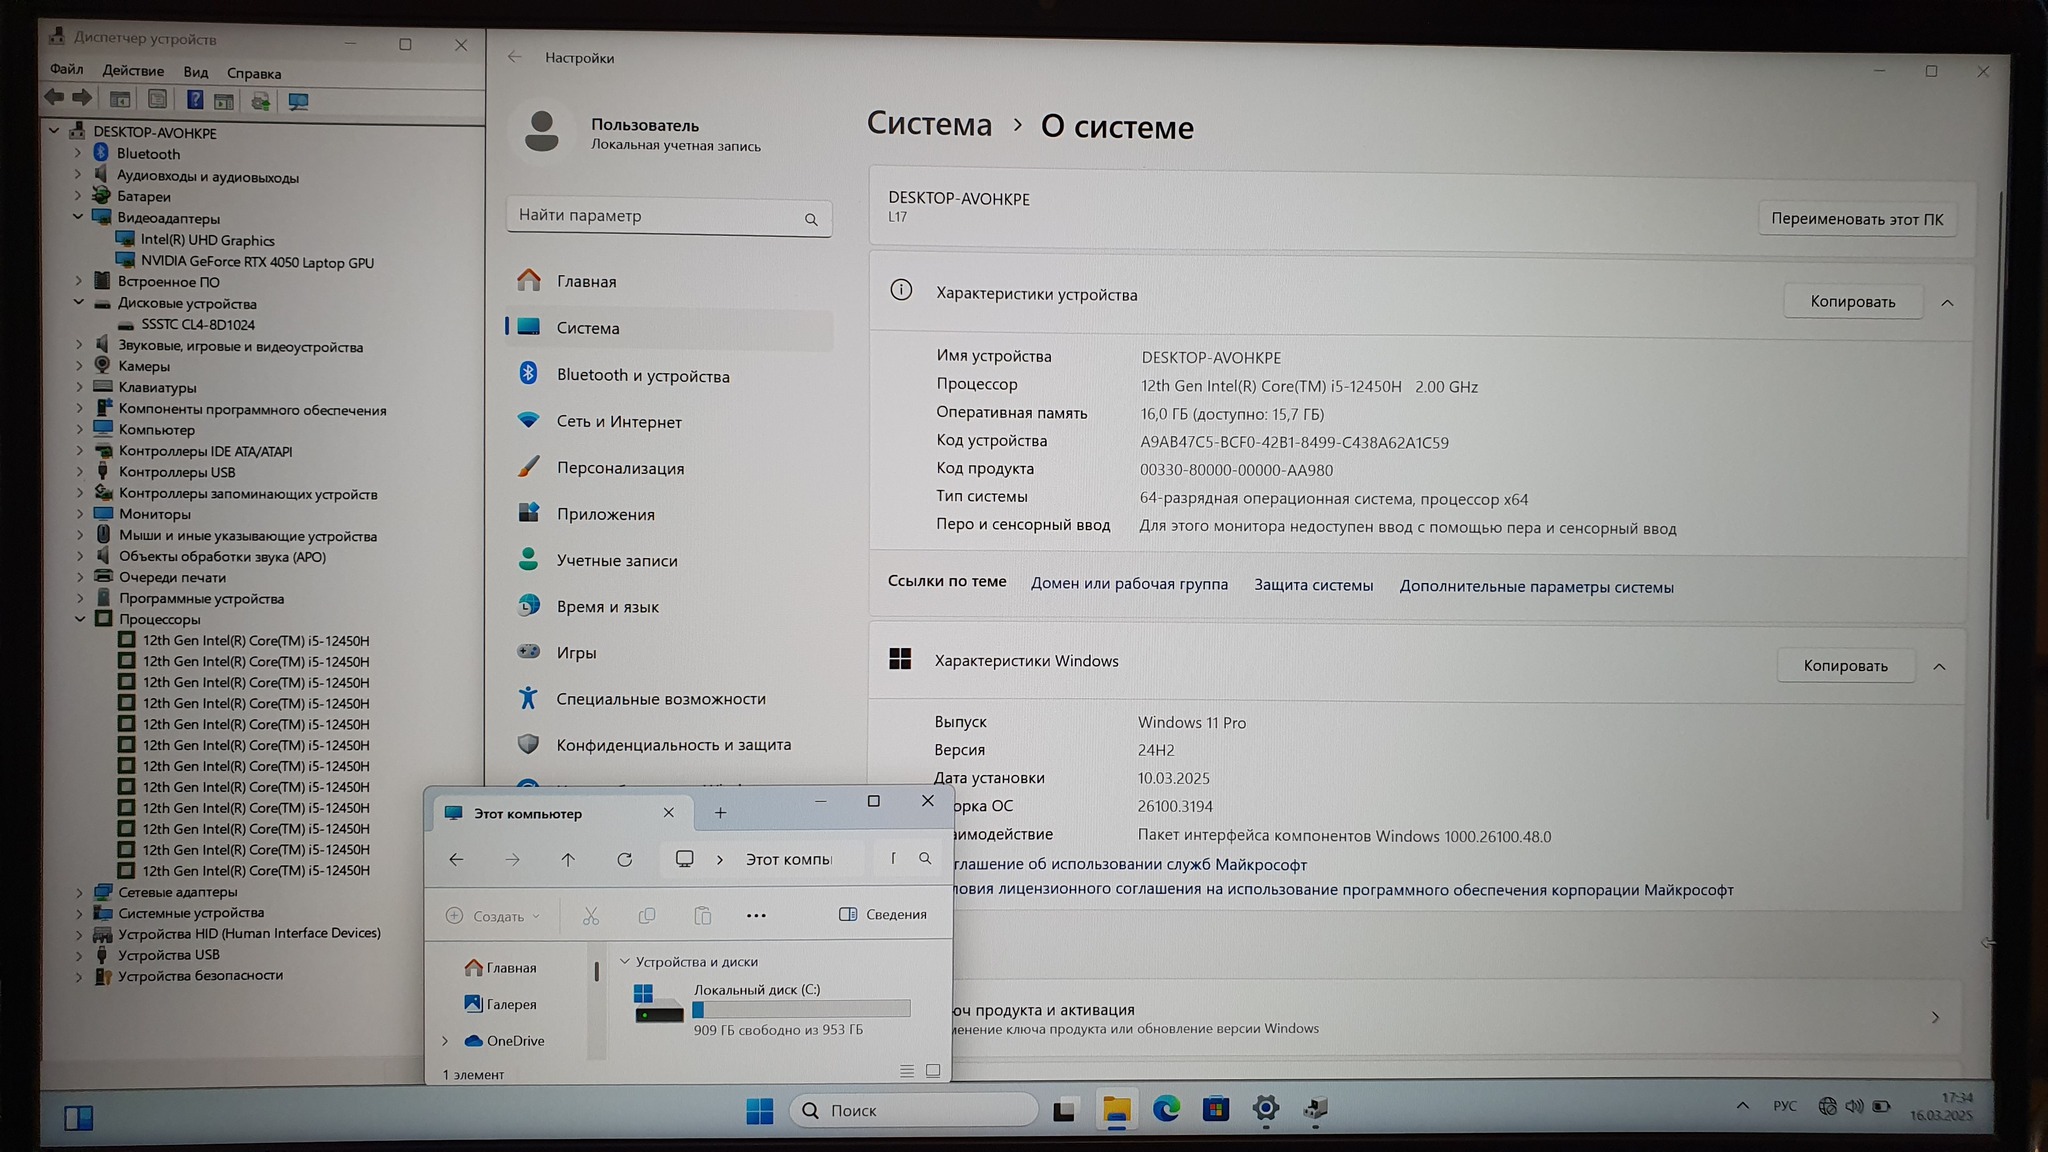Image resolution: width=2048 pixels, height=1152 pixels.
Task: Open the Защита системы link
Action: [1313, 585]
